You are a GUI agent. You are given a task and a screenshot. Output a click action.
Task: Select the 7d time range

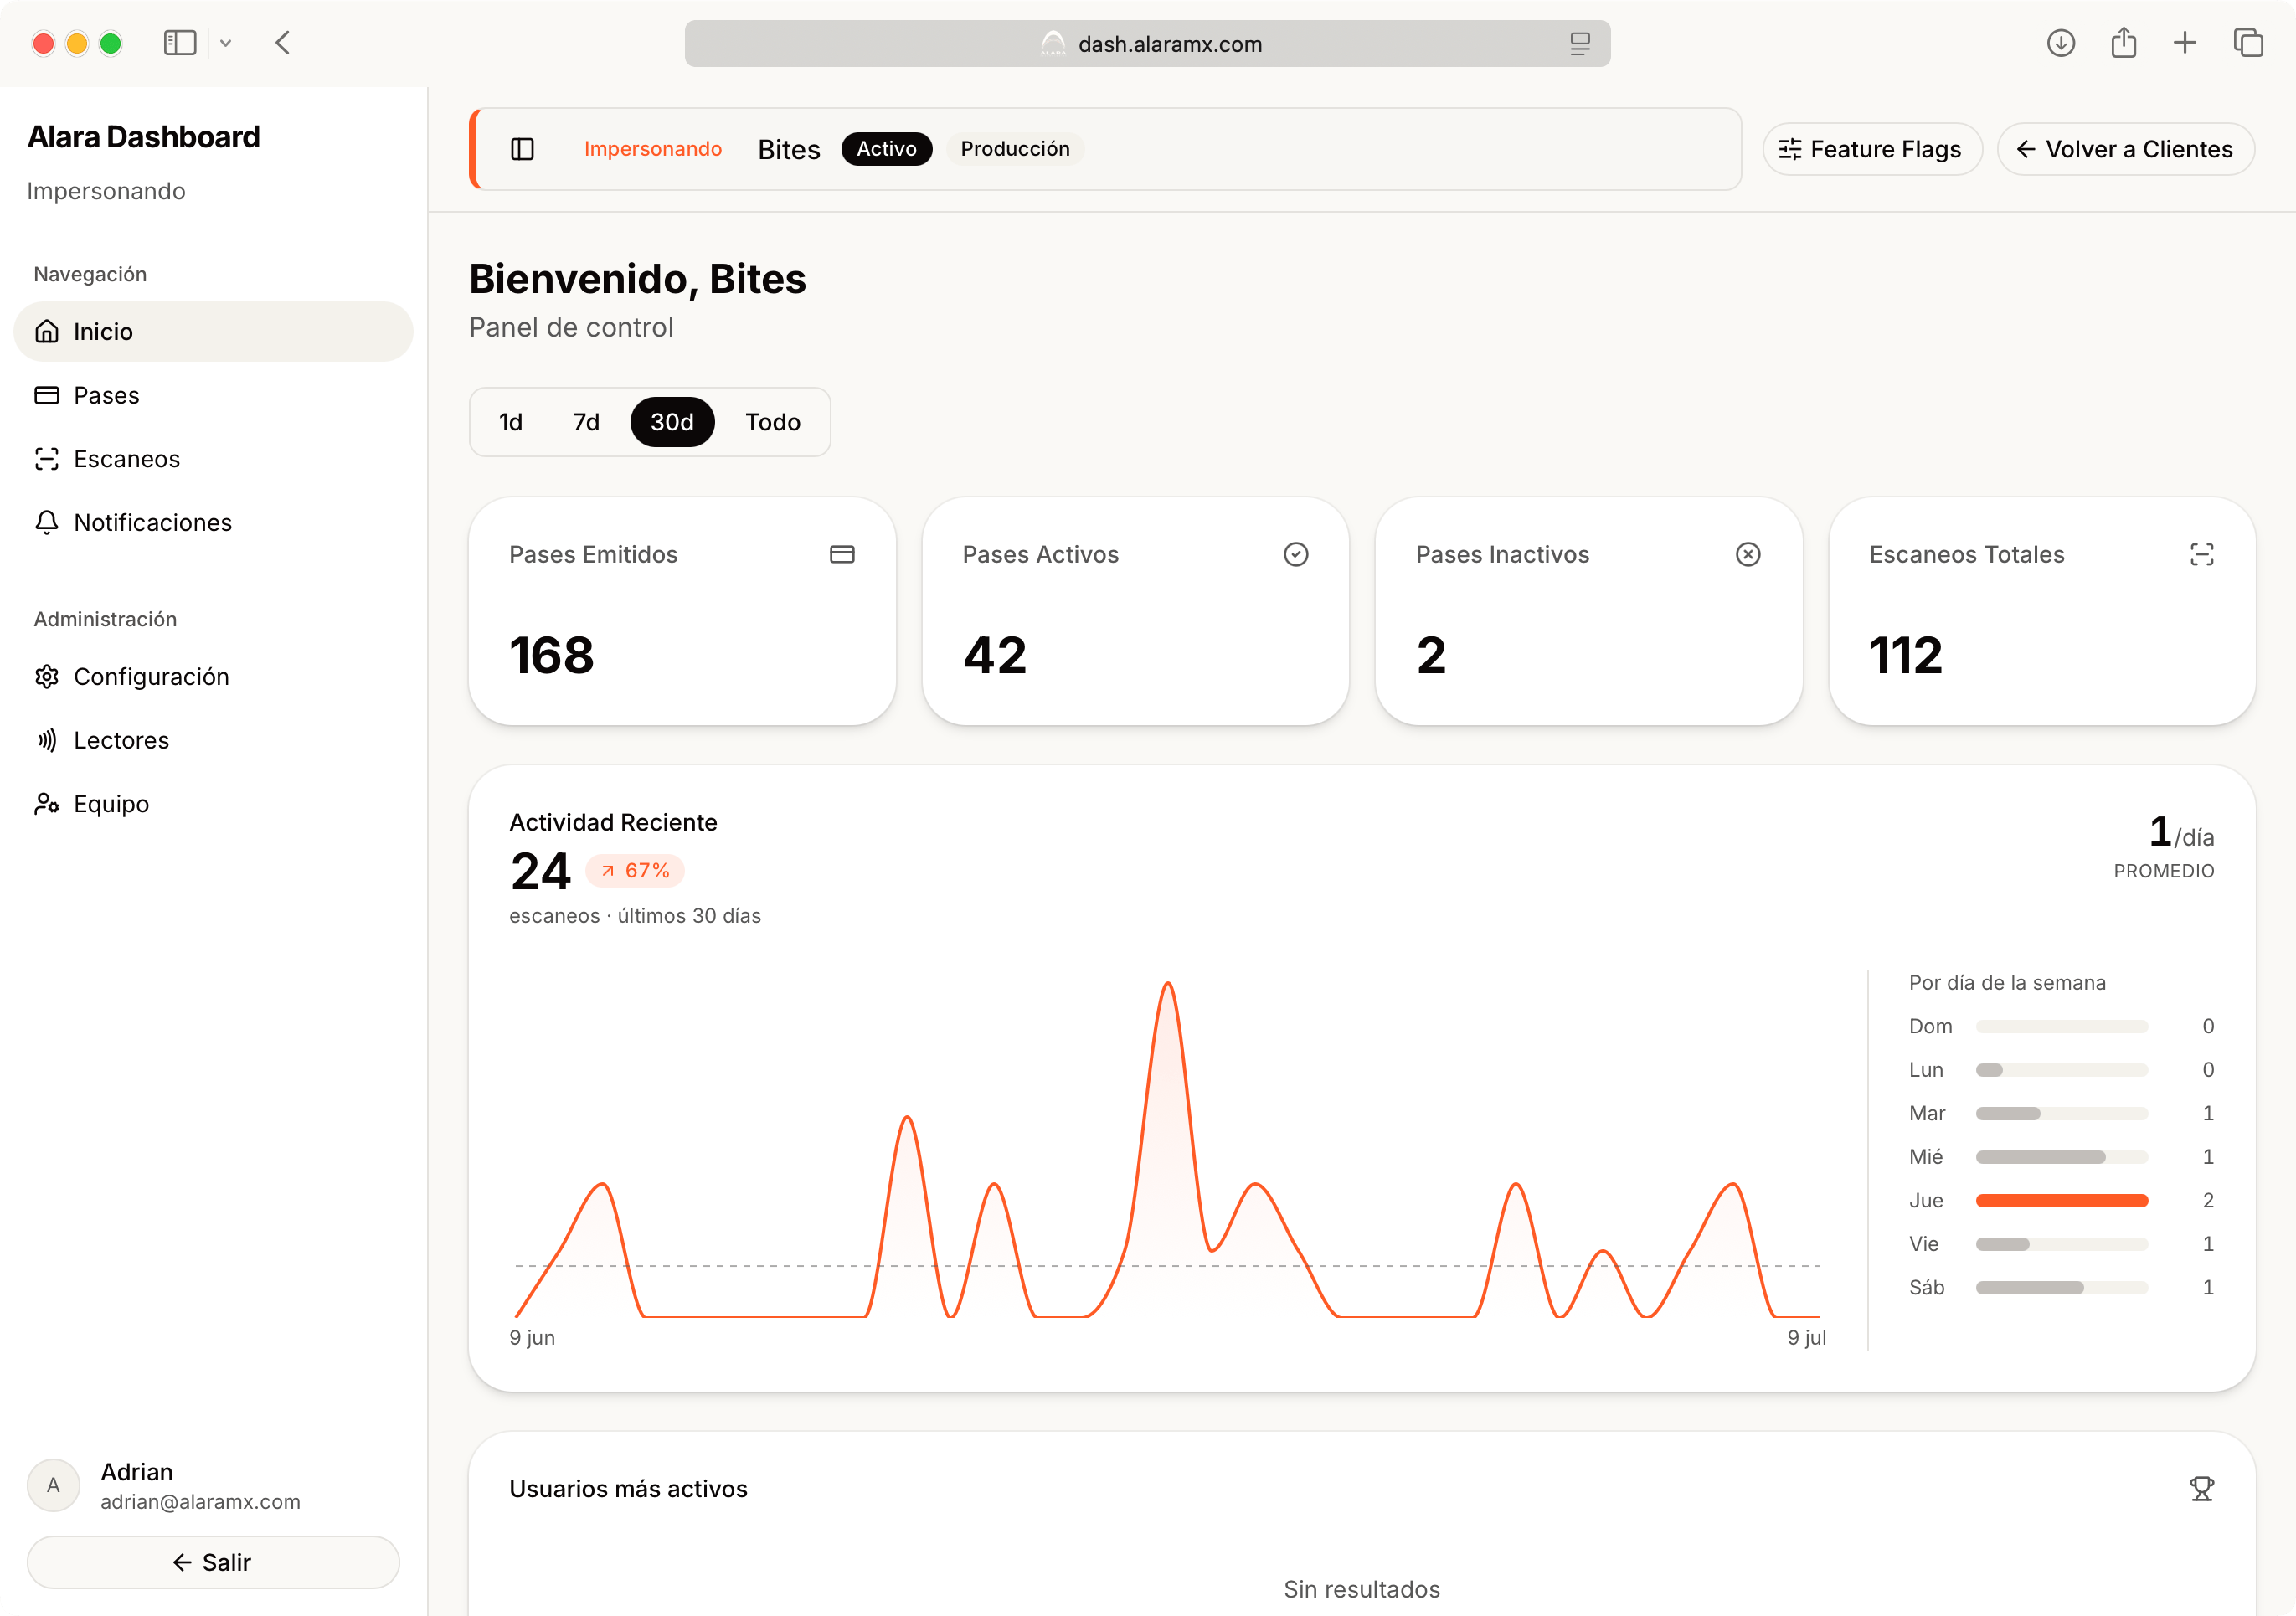[x=586, y=422]
